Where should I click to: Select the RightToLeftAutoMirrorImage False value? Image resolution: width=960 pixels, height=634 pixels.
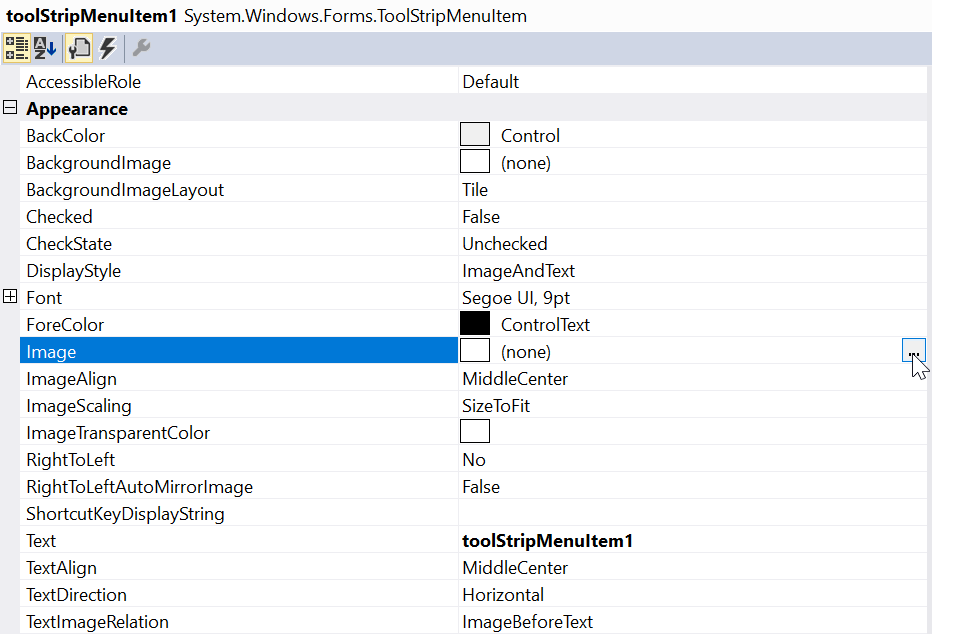[481, 487]
